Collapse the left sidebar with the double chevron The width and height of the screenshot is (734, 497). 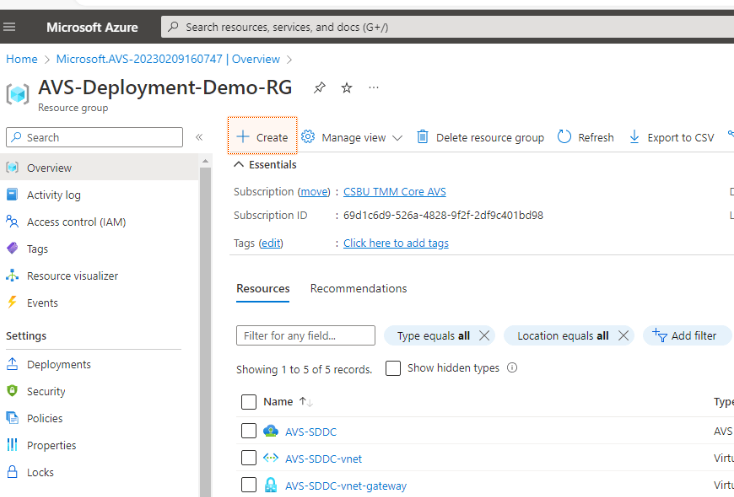199,137
